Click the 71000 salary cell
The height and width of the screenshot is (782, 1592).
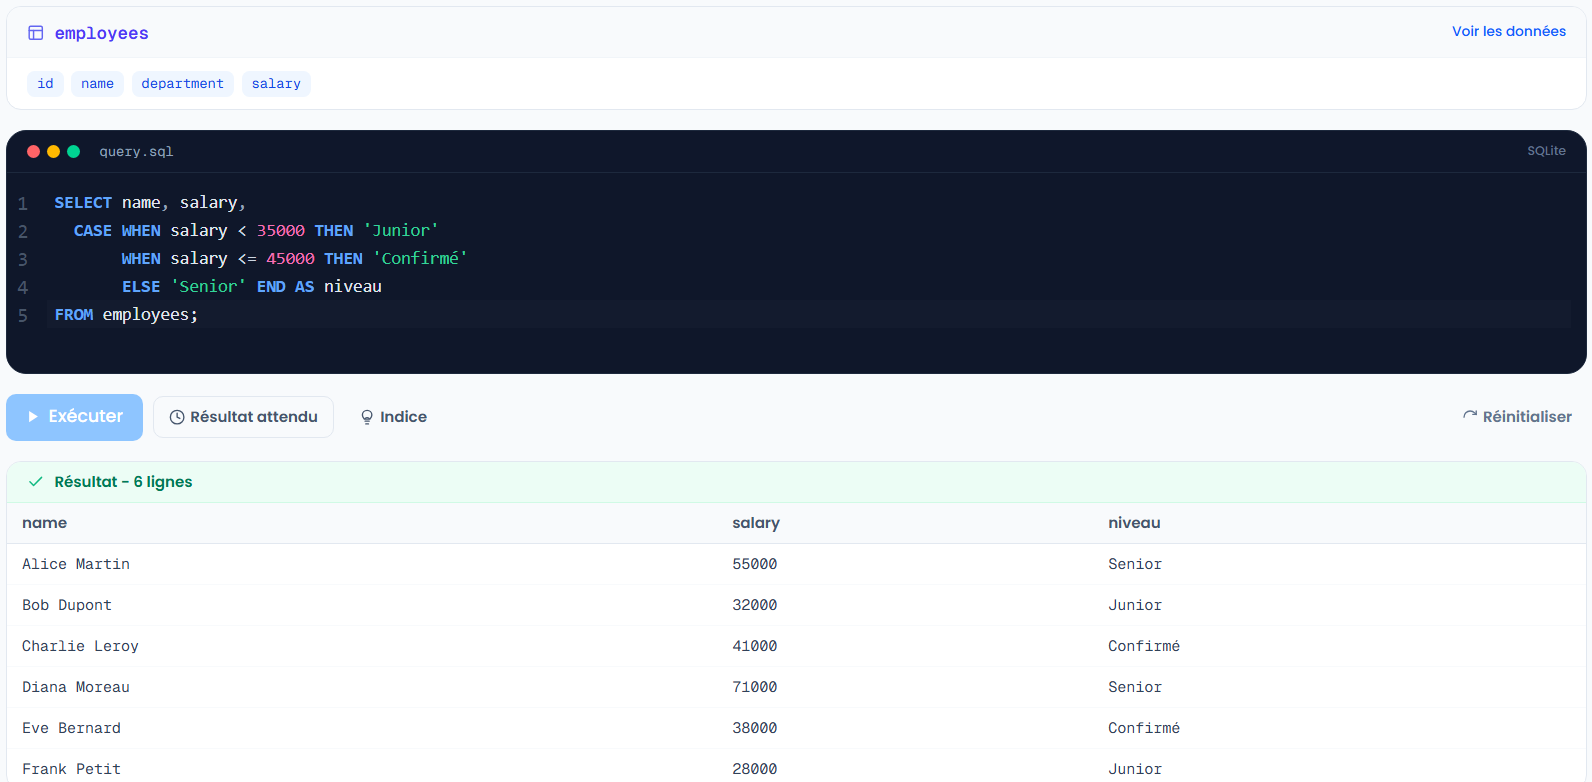pyautogui.click(x=755, y=687)
